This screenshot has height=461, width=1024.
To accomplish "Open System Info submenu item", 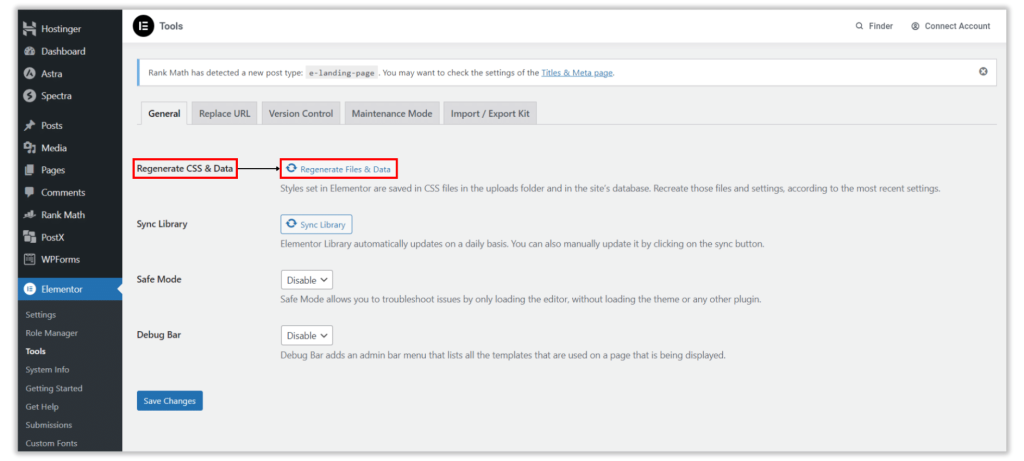I will [47, 370].
